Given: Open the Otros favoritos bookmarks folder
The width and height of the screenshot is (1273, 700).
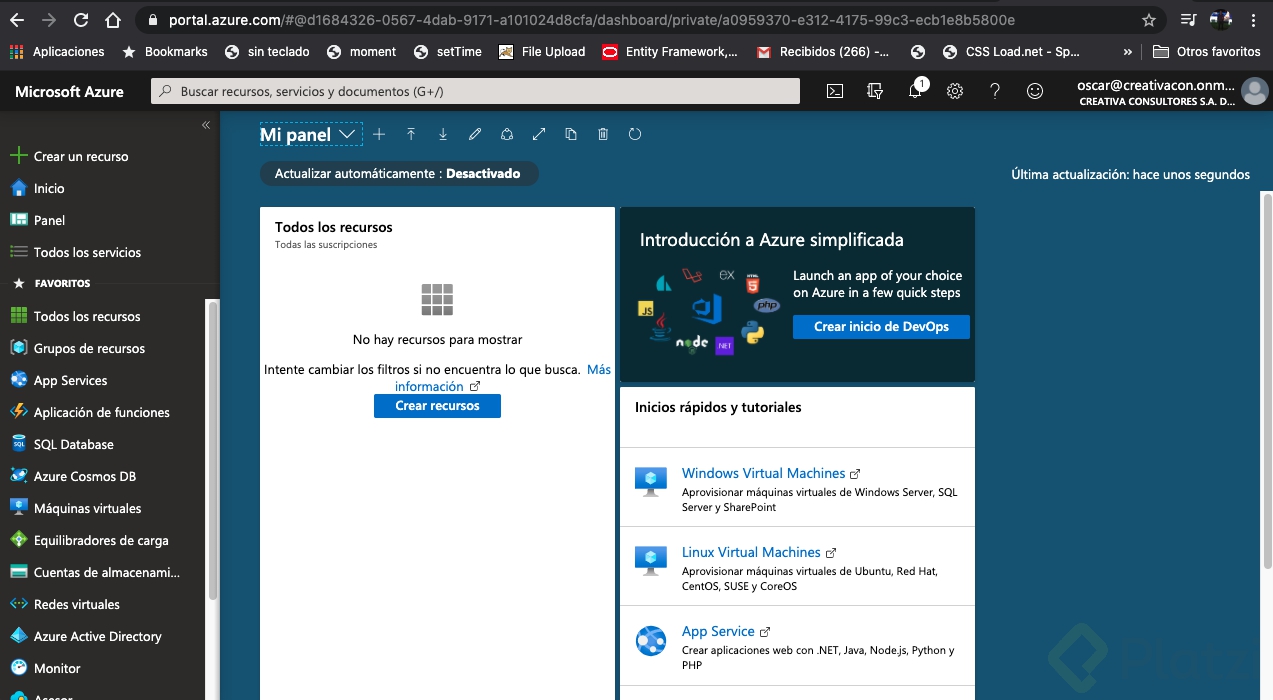Looking at the screenshot, I should pyautogui.click(x=1206, y=52).
